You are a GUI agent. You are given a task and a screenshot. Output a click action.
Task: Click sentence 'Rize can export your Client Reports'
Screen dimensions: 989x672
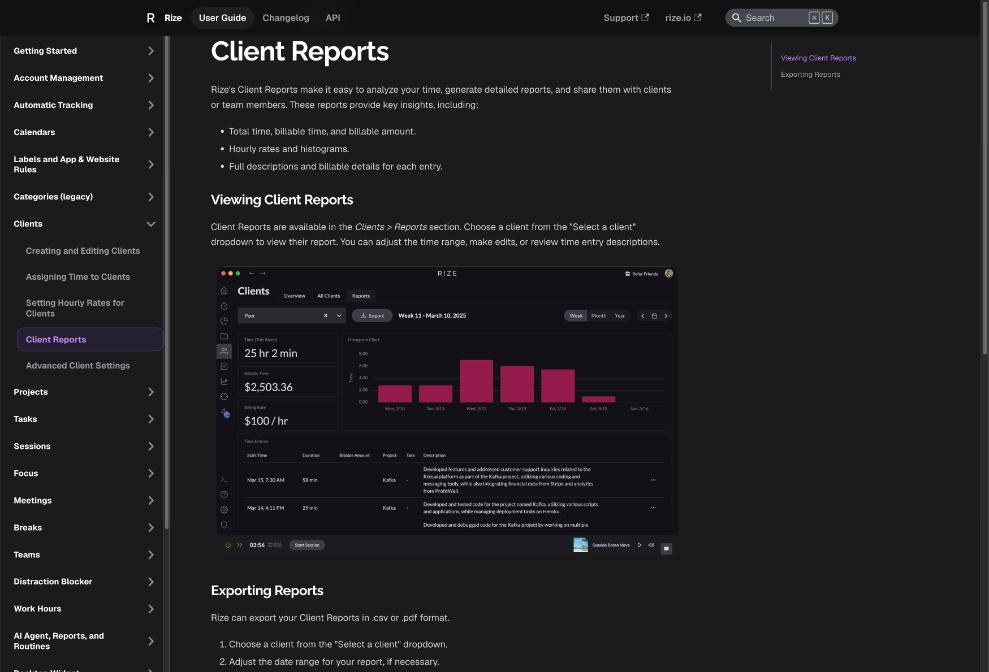click(x=330, y=618)
